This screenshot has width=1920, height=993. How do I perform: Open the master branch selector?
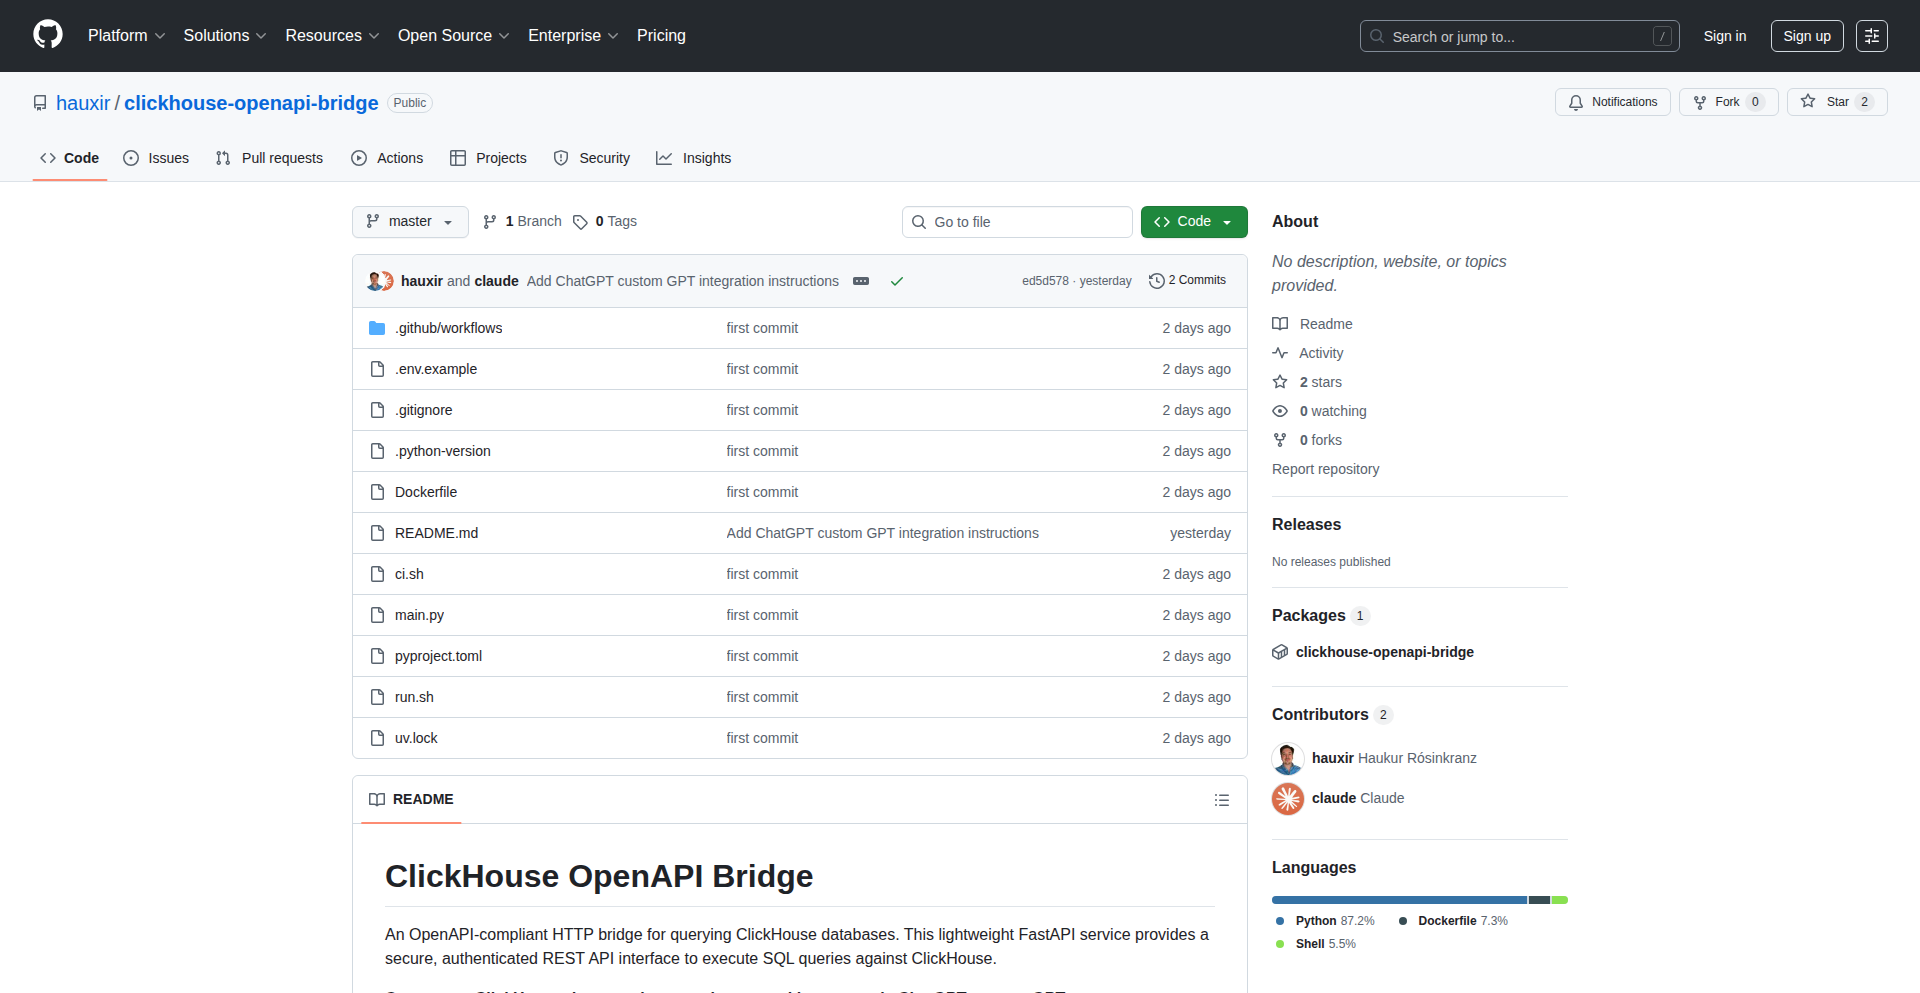coord(409,221)
